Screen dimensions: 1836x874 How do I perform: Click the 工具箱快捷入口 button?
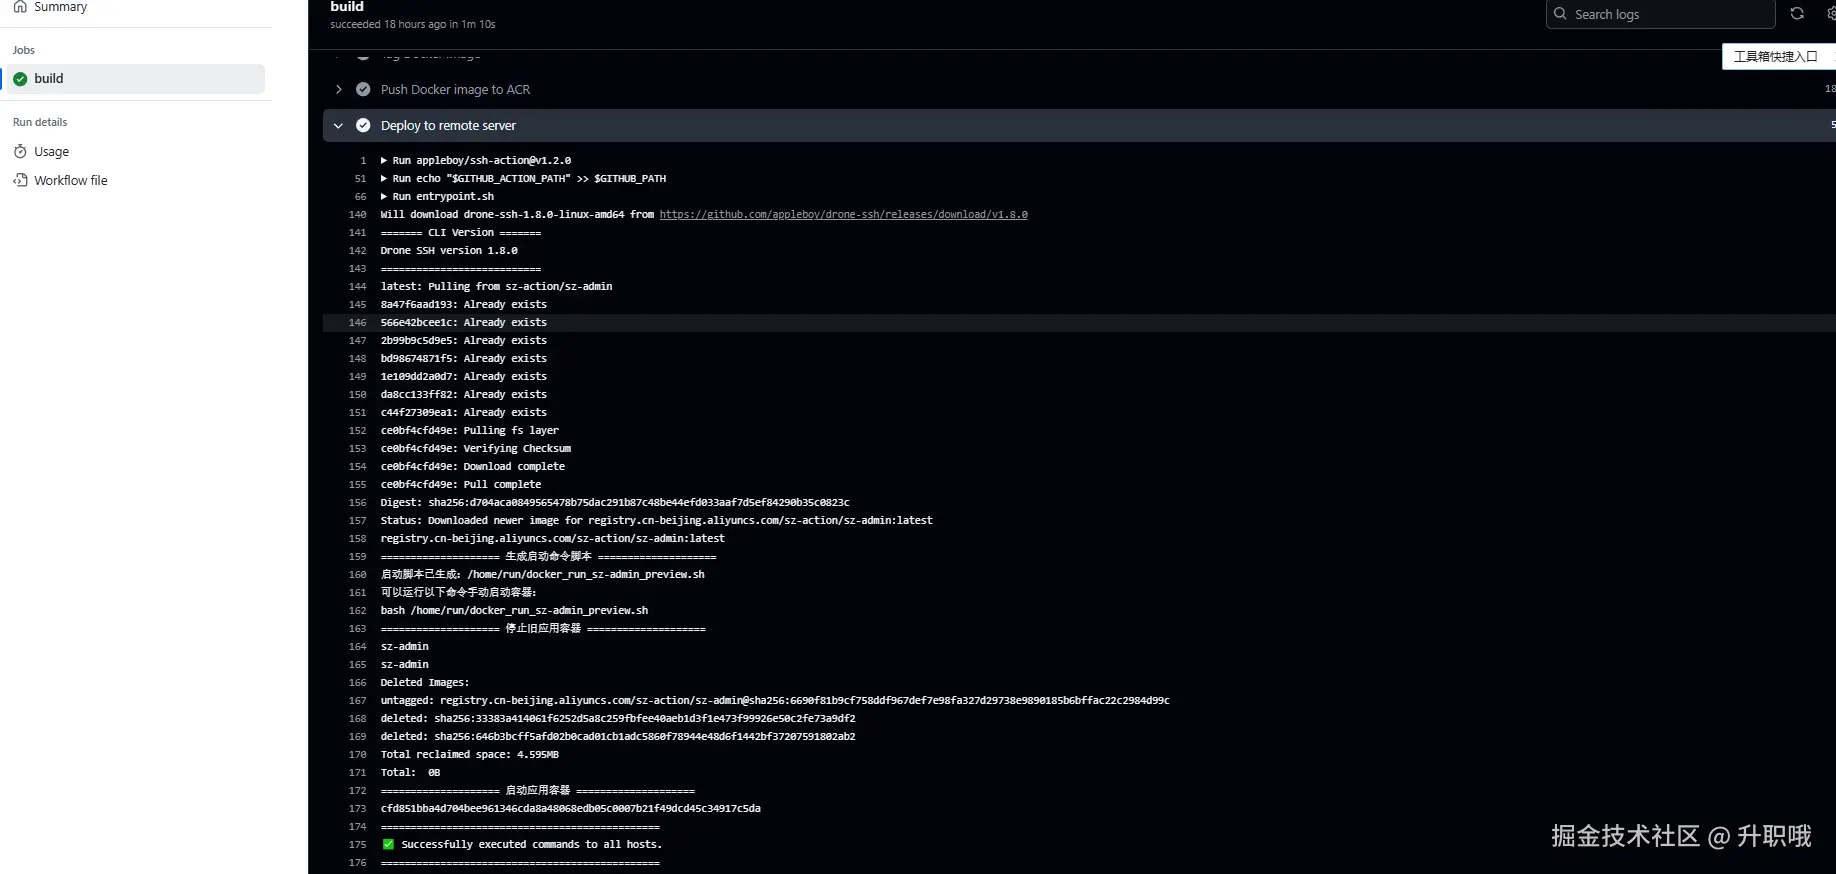[1776, 57]
